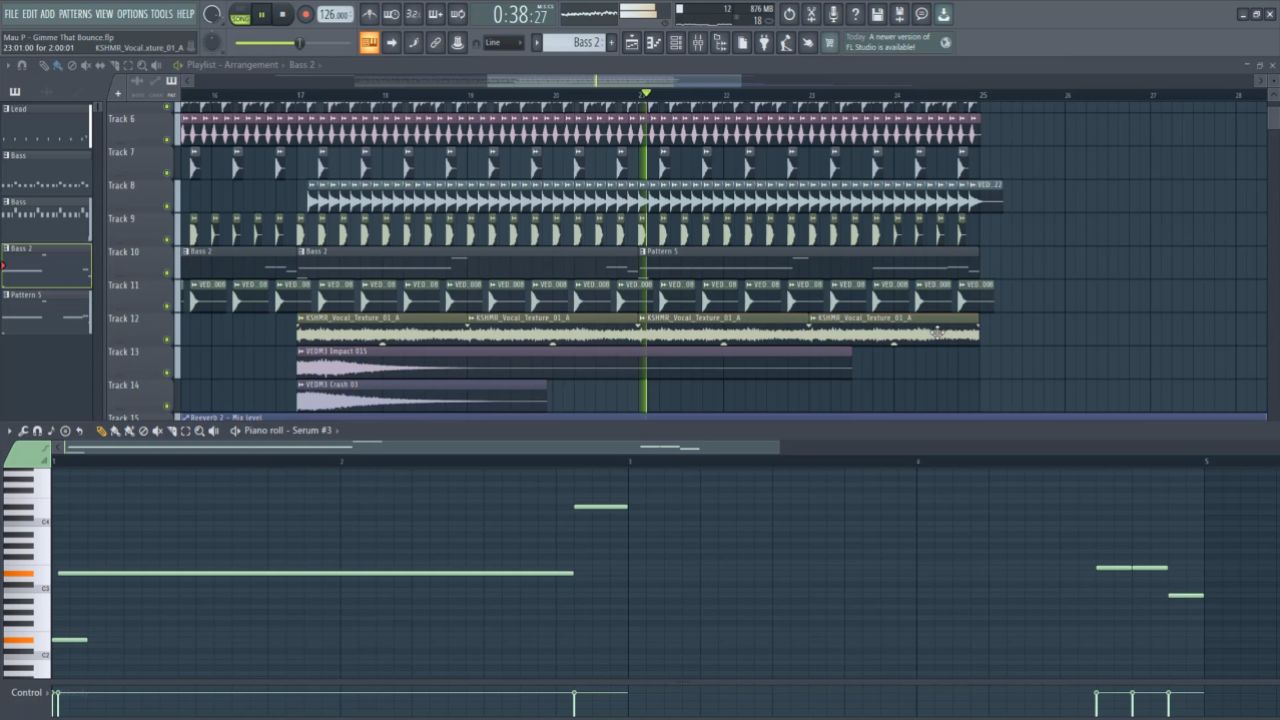Open the Playlist view icon
1280x720 pixels.
[x=632, y=43]
